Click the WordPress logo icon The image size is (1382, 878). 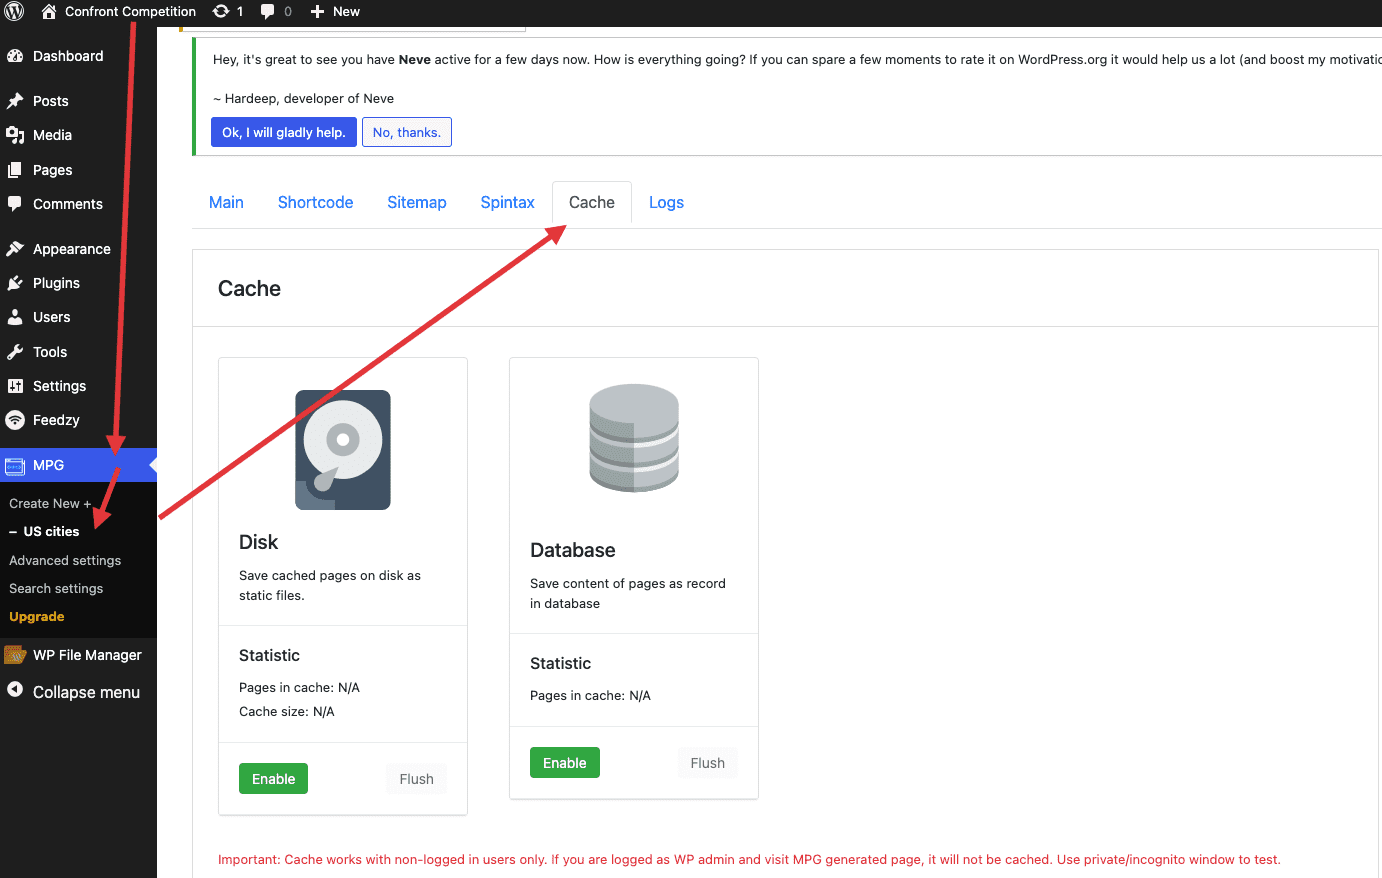pyautogui.click(x=14, y=12)
